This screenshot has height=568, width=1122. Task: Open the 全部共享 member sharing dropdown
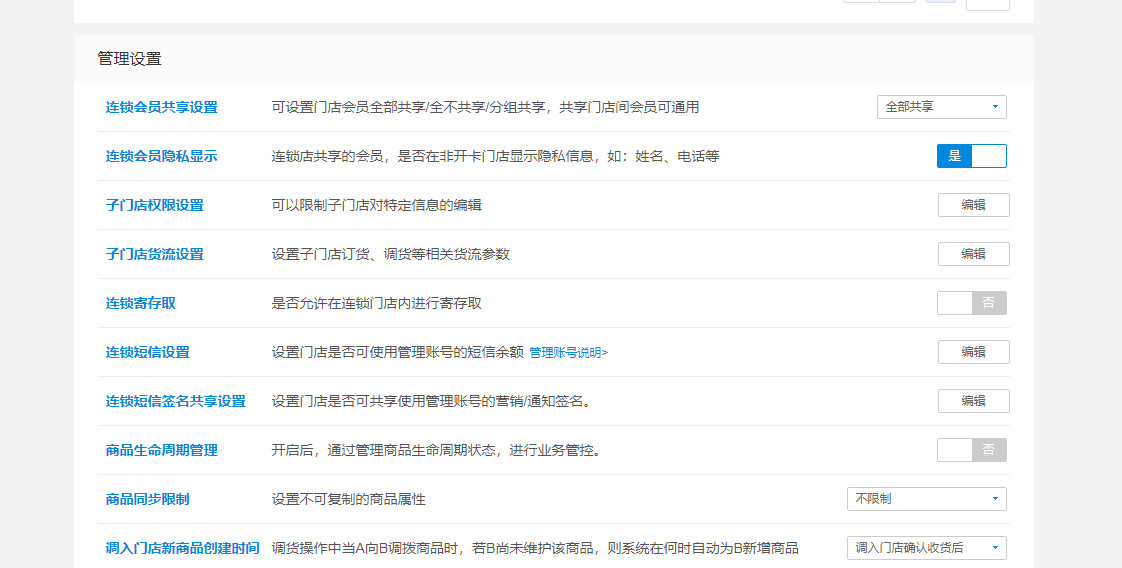pos(941,107)
